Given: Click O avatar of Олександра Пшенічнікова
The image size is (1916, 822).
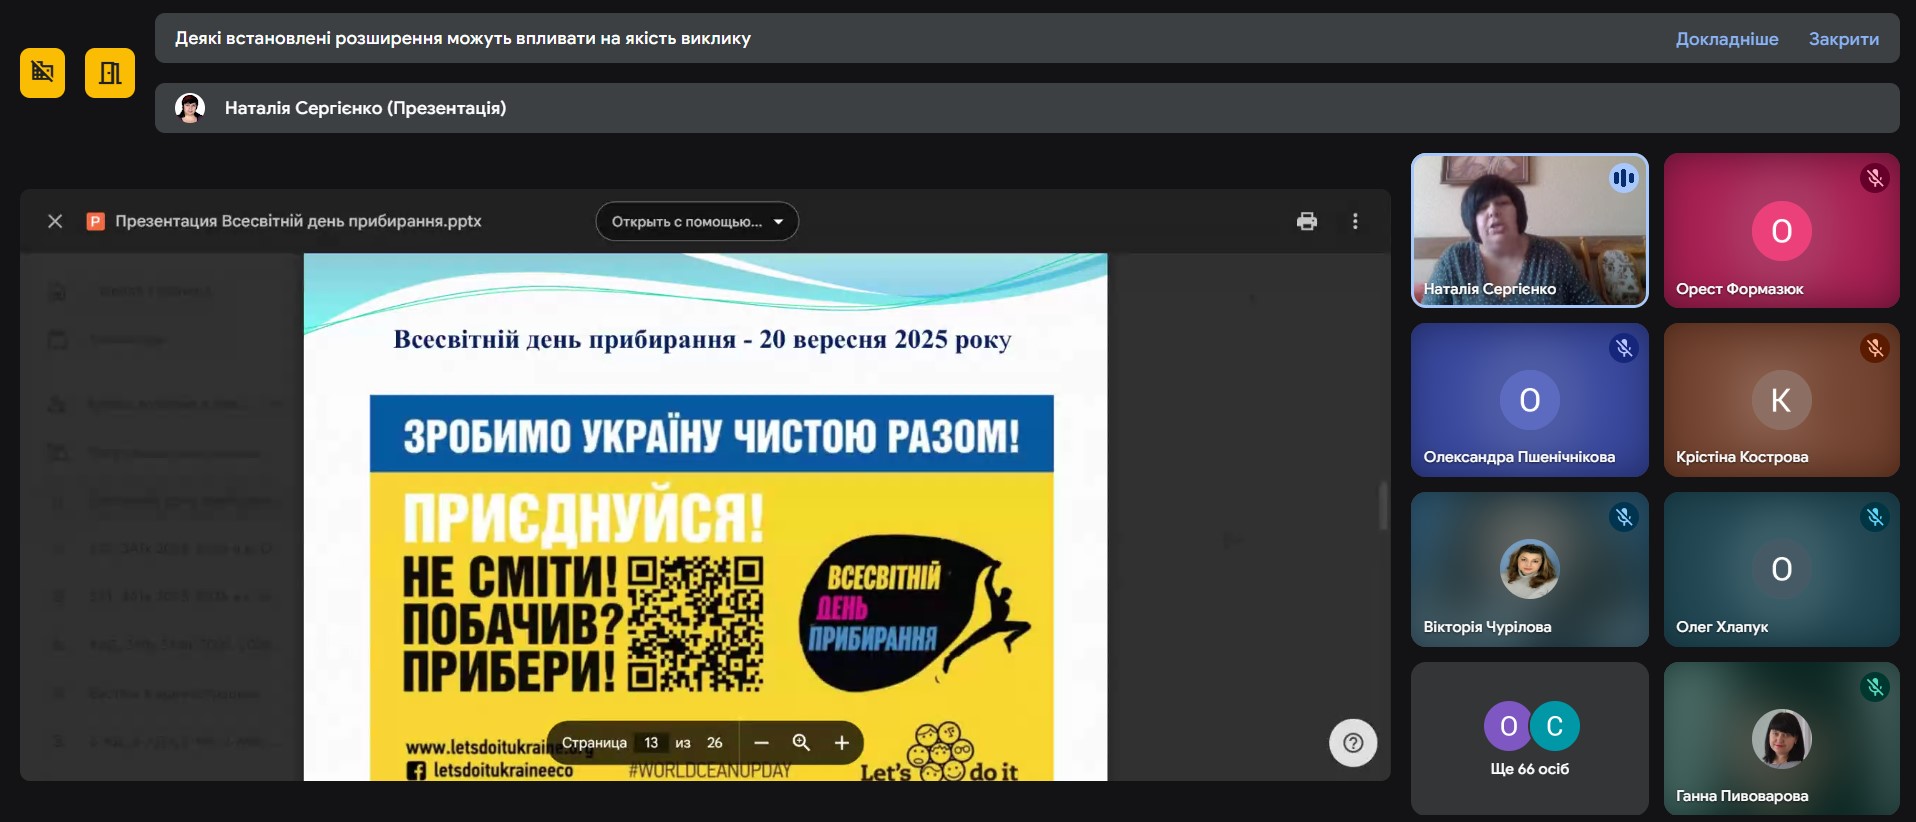Looking at the screenshot, I should pos(1529,400).
